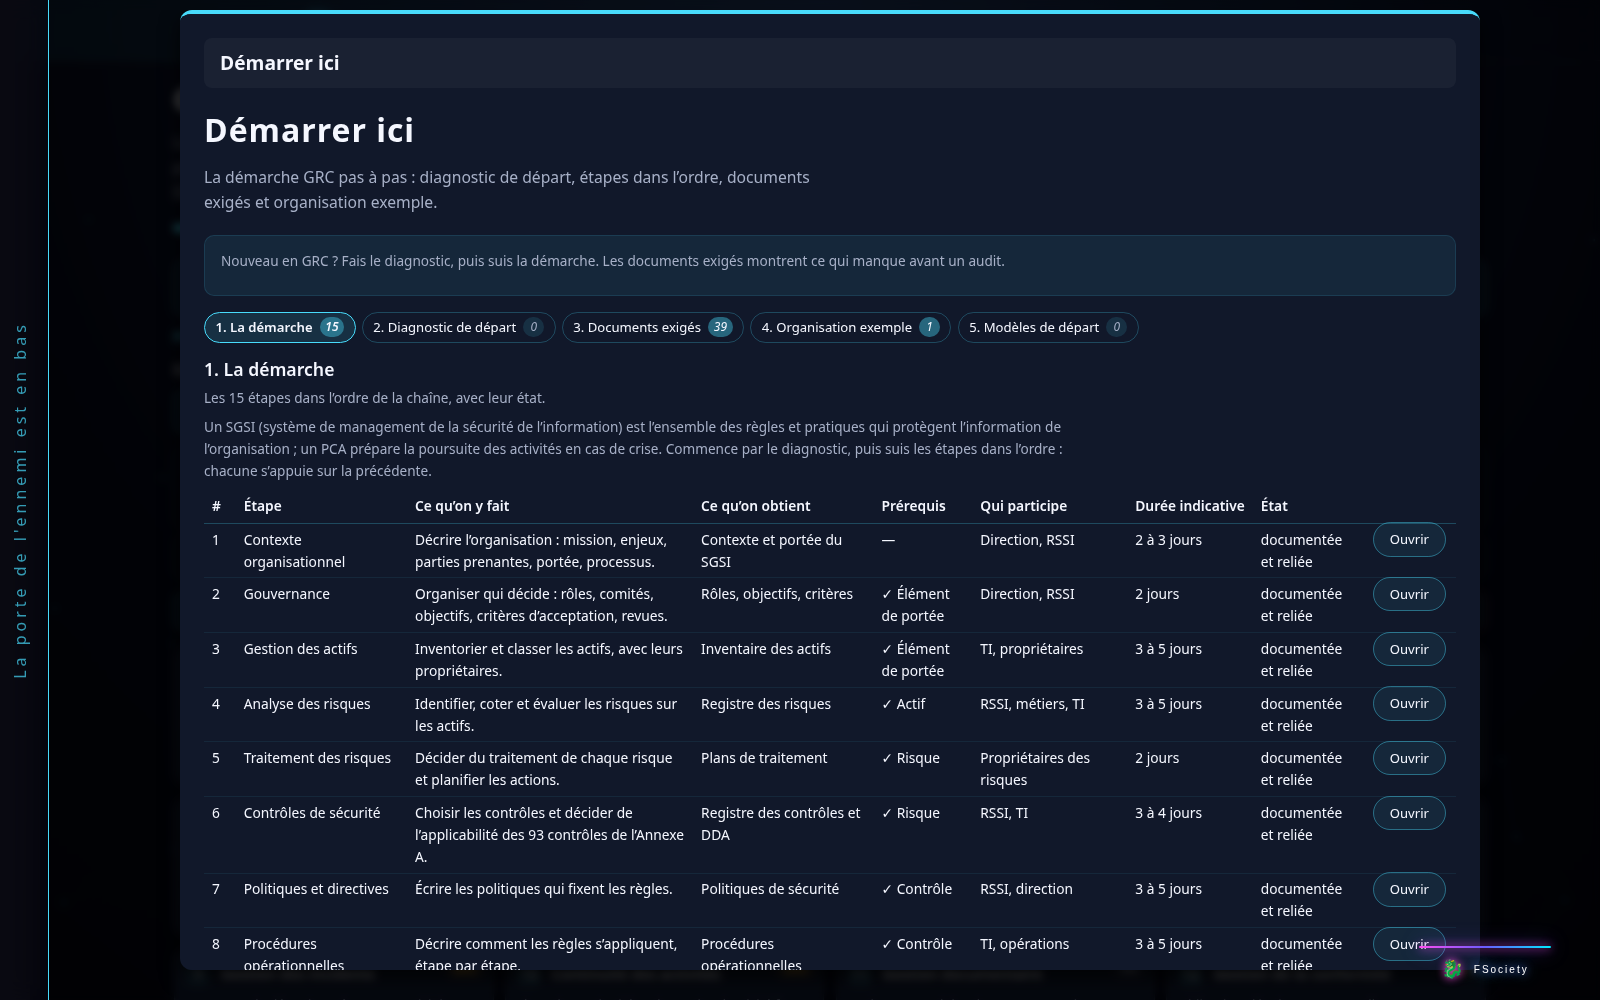
Task: Click the 'RSSI, direction' participants cell
Action: point(1026,889)
